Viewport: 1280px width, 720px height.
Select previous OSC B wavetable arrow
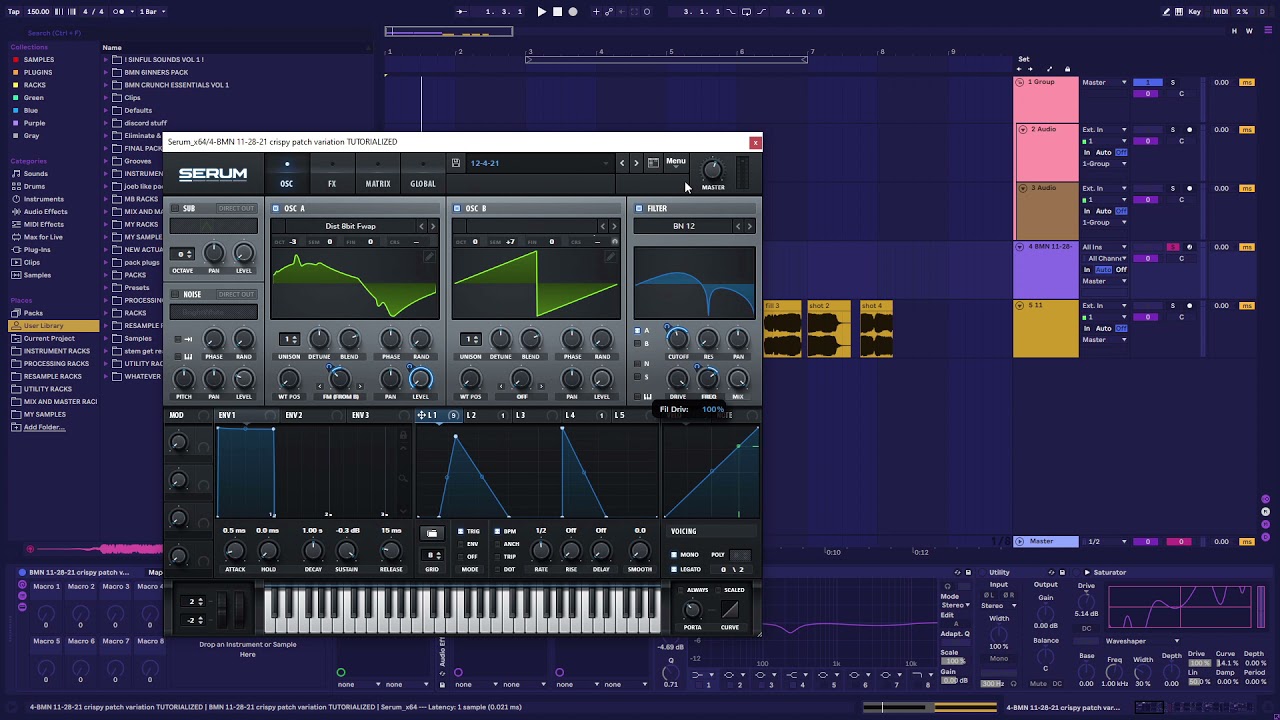pyautogui.click(x=603, y=226)
